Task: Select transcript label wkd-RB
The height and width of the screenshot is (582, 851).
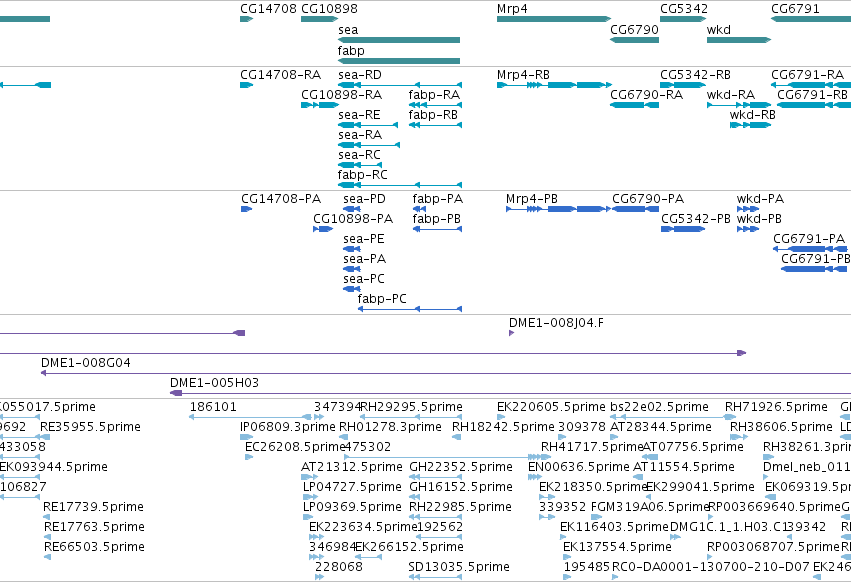Action: [x=752, y=115]
